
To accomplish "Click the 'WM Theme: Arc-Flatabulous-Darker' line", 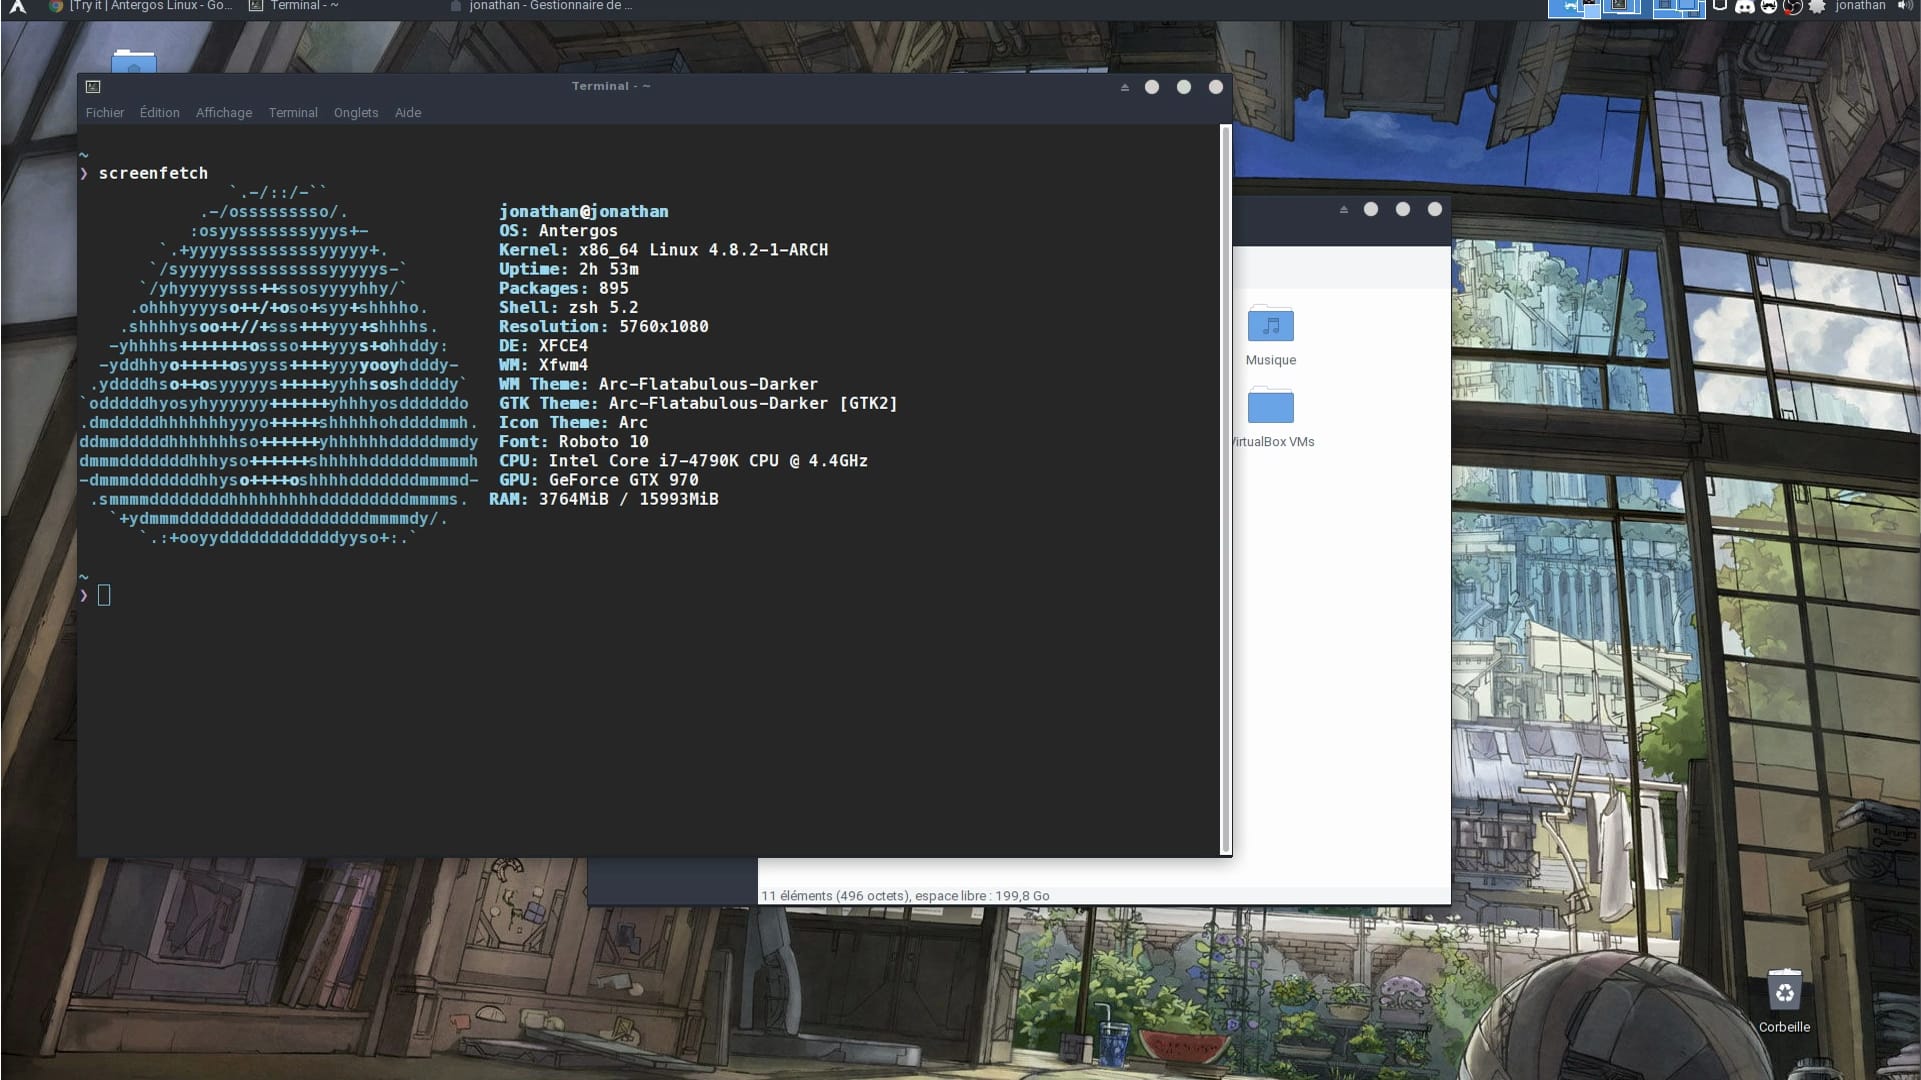I will [x=658, y=384].
